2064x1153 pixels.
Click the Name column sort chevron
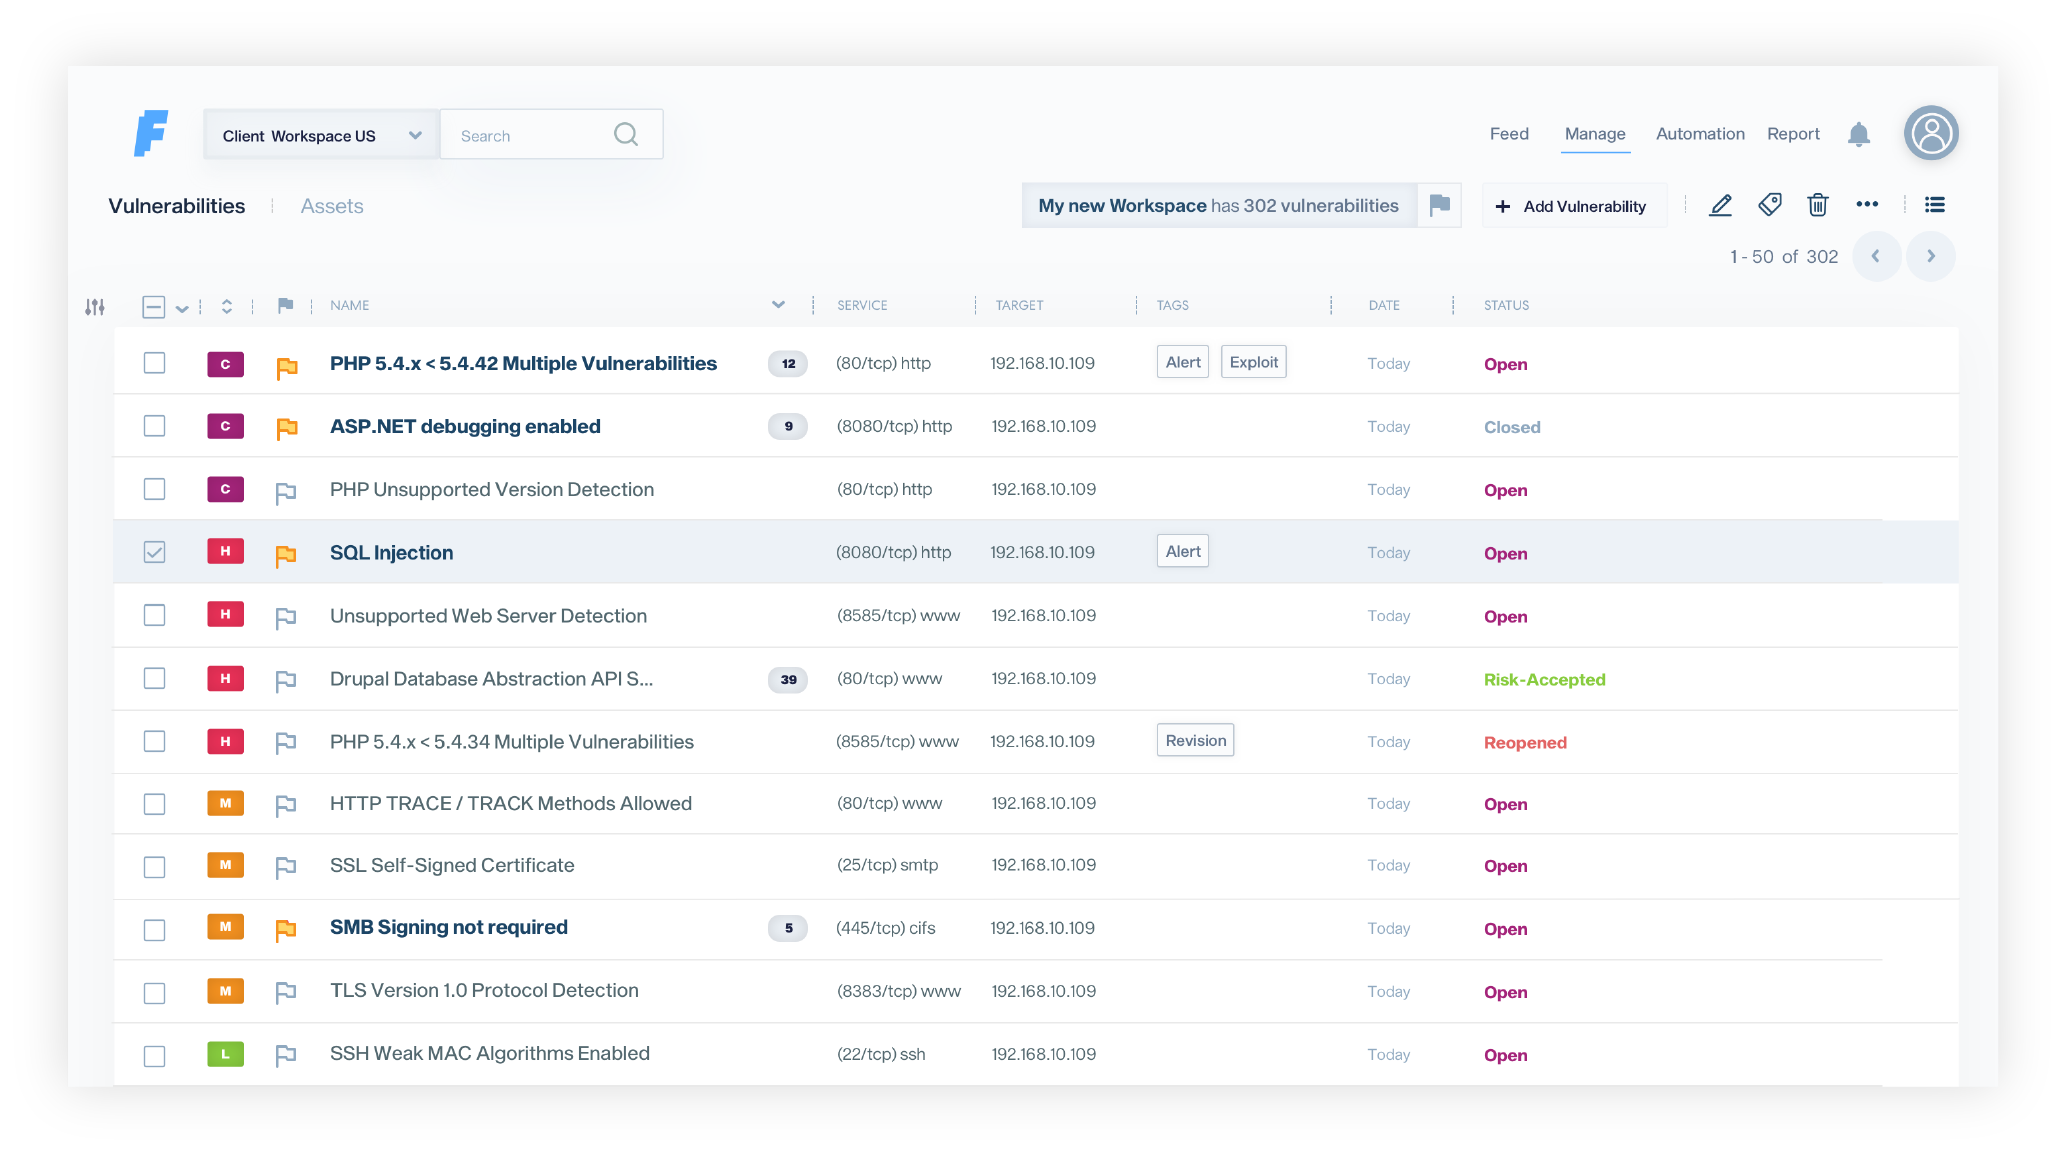(778, 305)
